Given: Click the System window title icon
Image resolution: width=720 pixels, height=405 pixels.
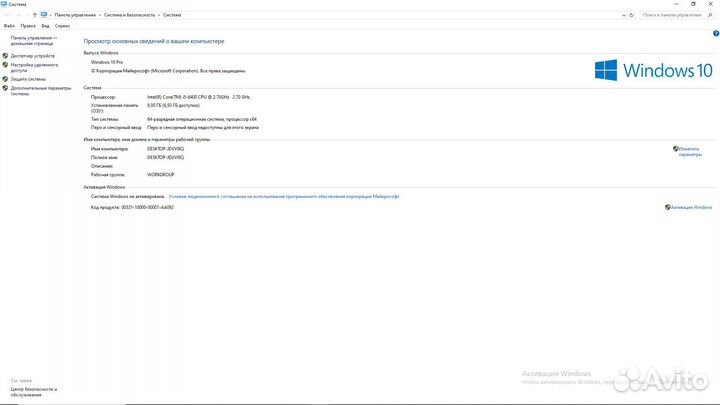Looking at the screenshot, I should tap(4, 4).
